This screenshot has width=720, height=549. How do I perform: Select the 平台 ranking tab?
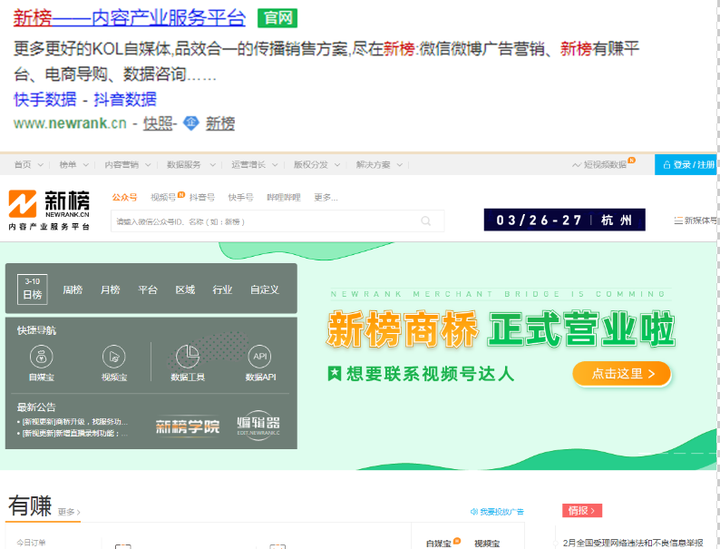click(148, 290)
